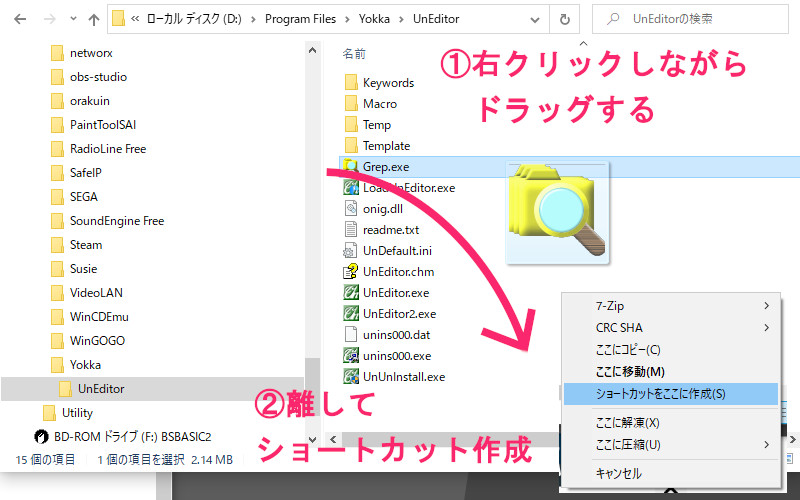The width and height of the screenshot is (800, 500).
Task: Select SEGA folder in tree
Action: [74, 197]
